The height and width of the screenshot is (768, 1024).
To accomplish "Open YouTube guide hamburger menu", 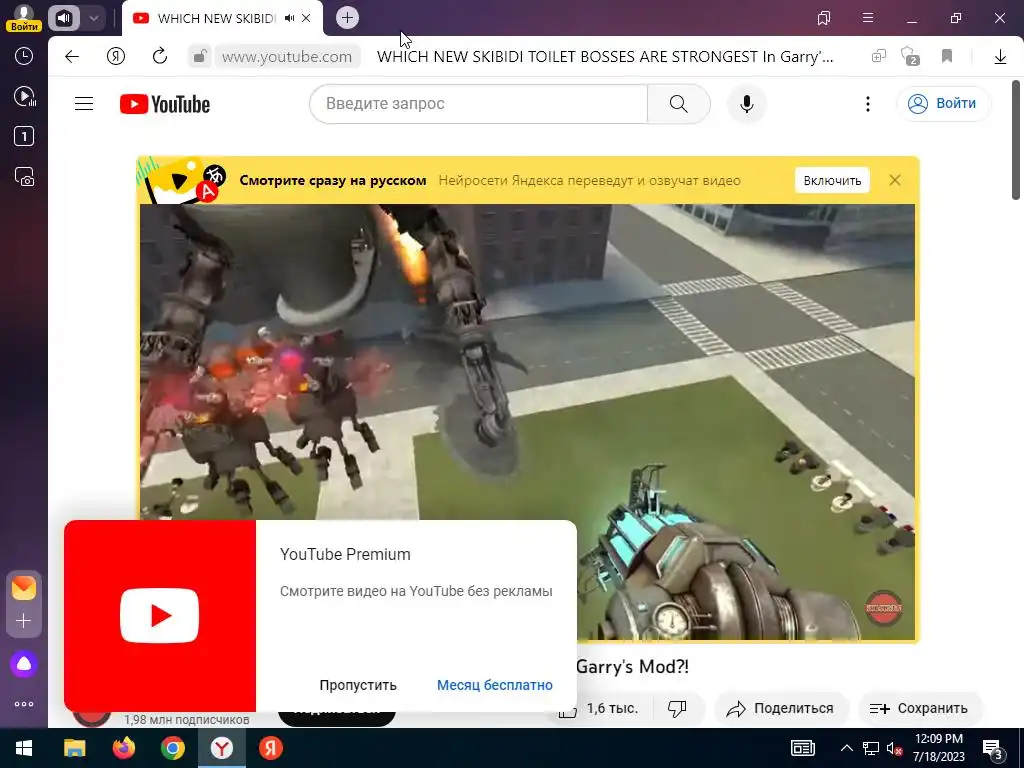I will click(84, 104).
